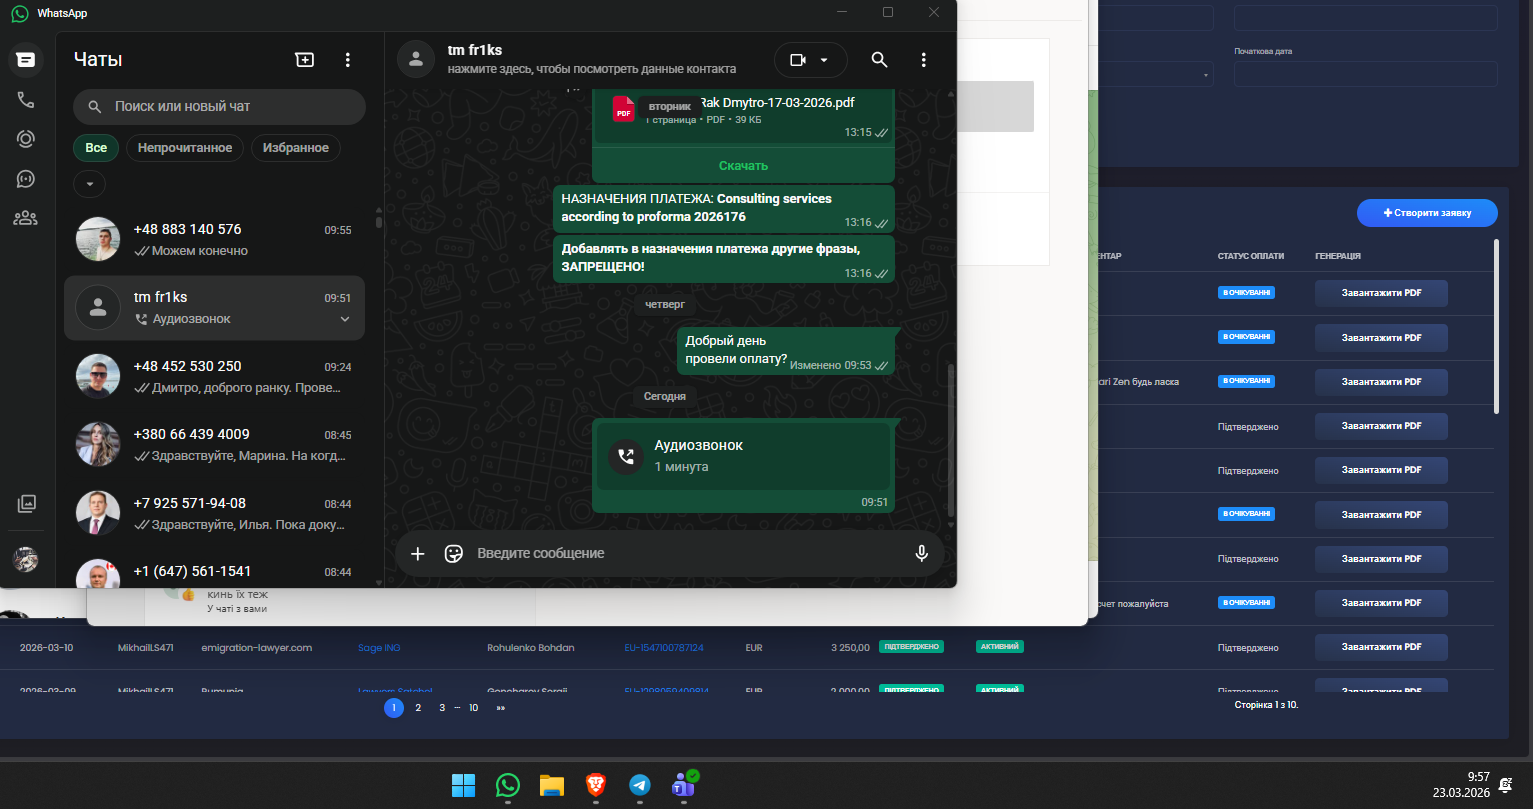Open the chat with +48 452 530 250

[214, 376]
